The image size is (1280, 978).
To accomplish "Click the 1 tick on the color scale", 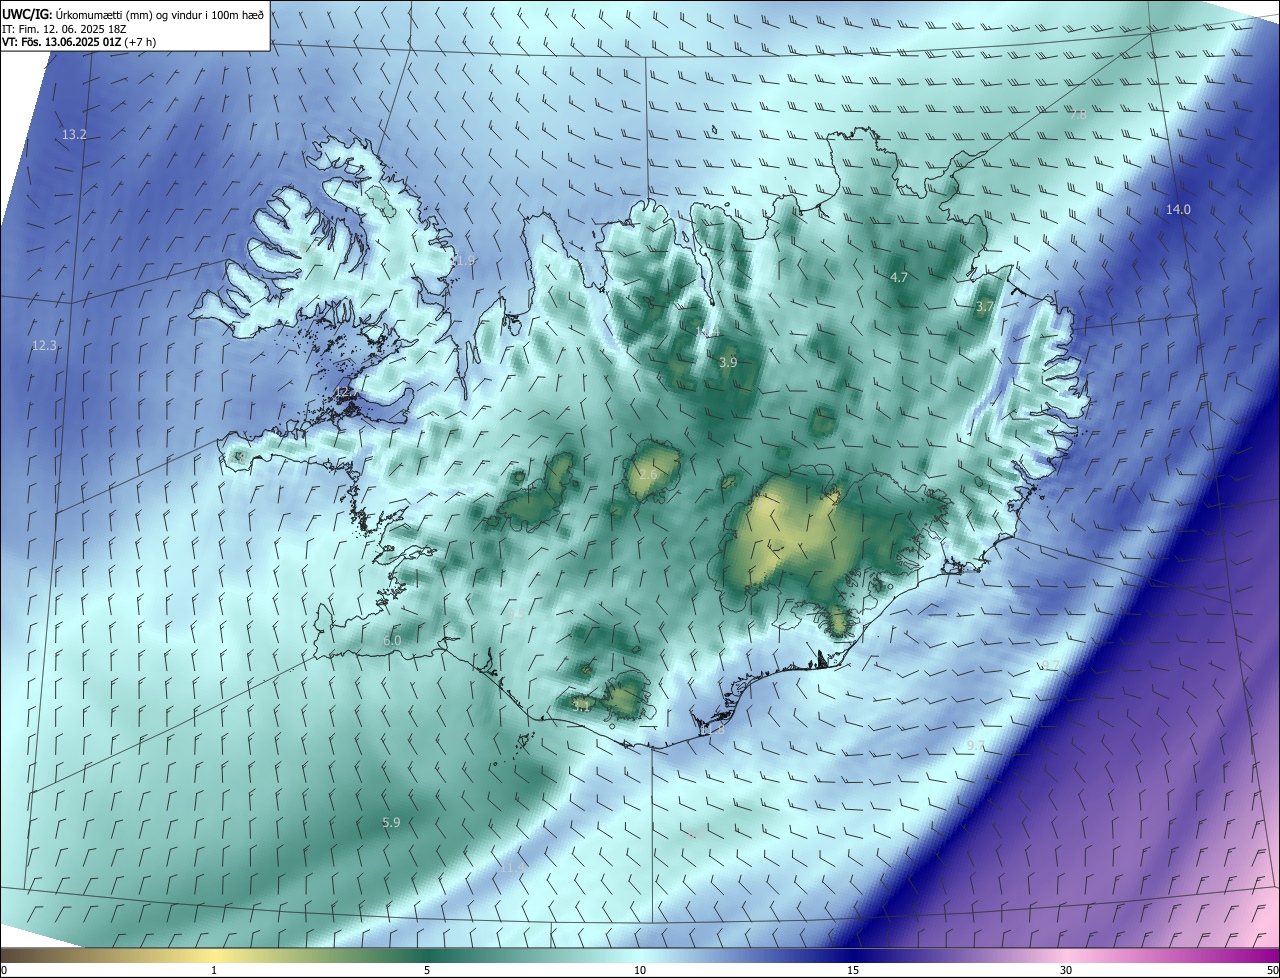I will pos(214,970).
